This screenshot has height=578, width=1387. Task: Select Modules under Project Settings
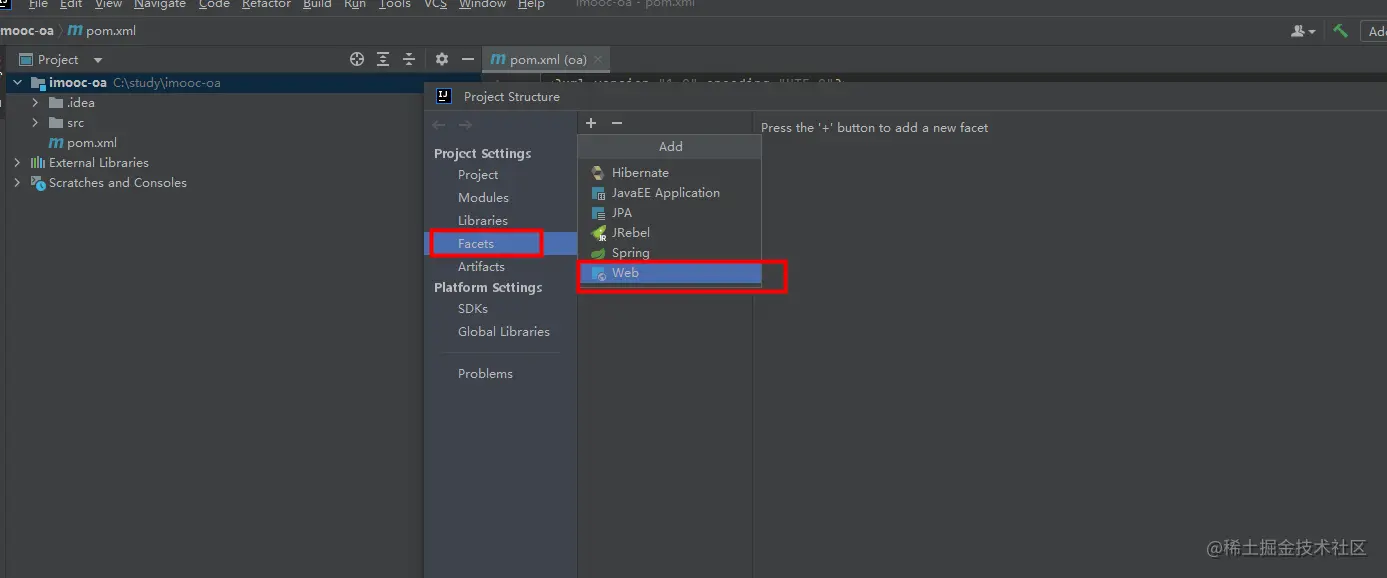tap(483, 198)
